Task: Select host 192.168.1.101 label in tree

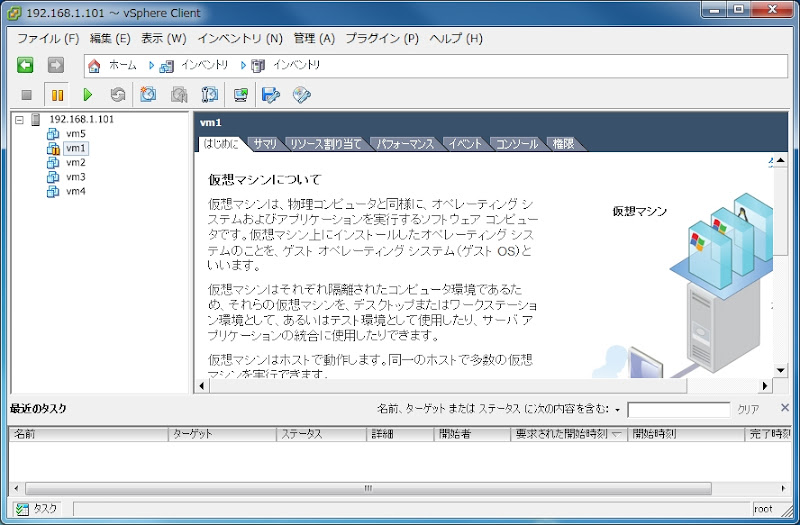Action: 82,119
